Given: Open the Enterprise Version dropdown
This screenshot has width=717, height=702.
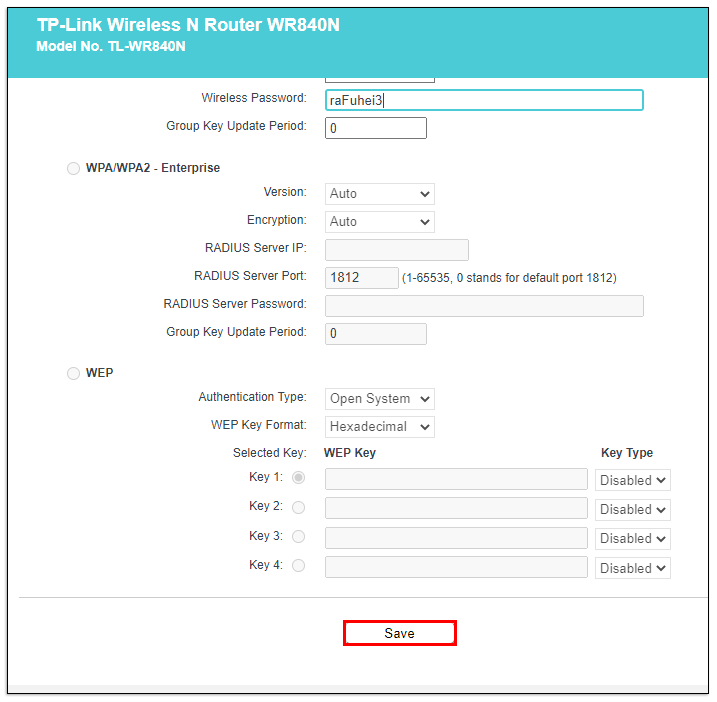Looking at the screenshot, I should (x=380, y=194).
